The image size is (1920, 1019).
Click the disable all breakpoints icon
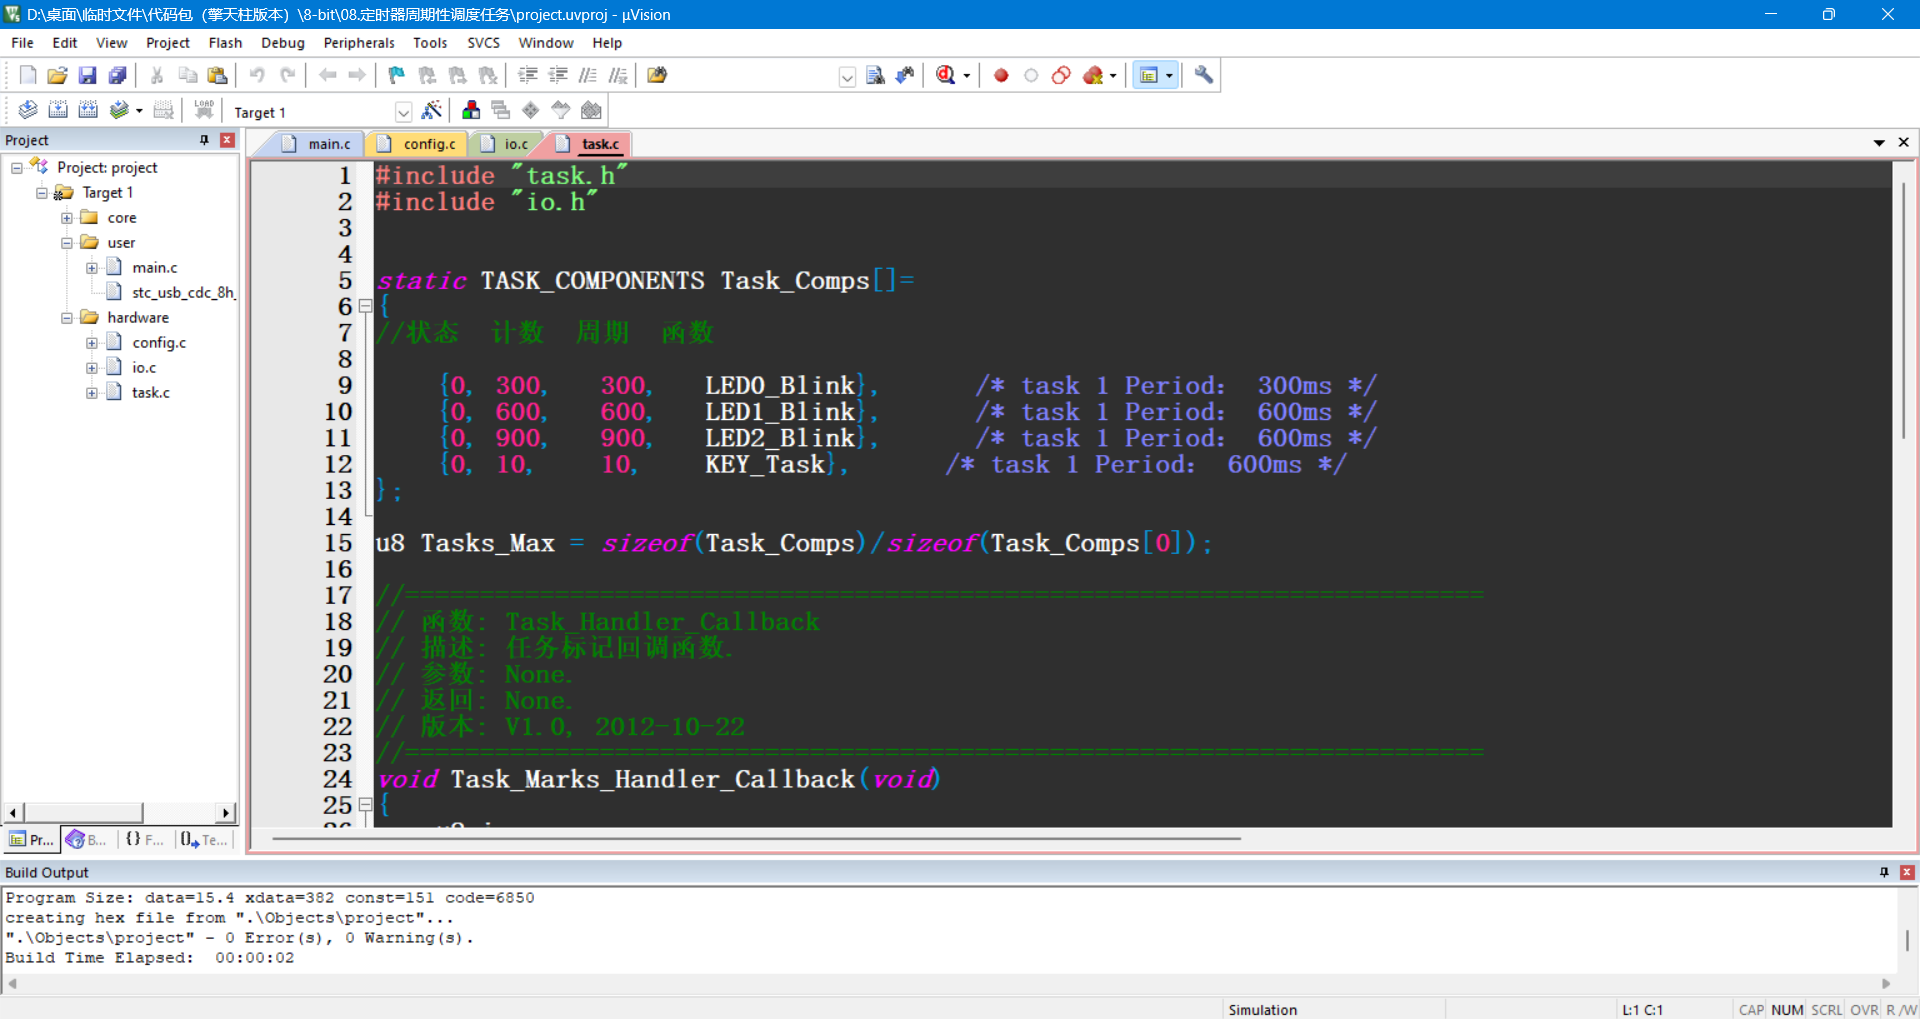click(x=1061, y=75)
